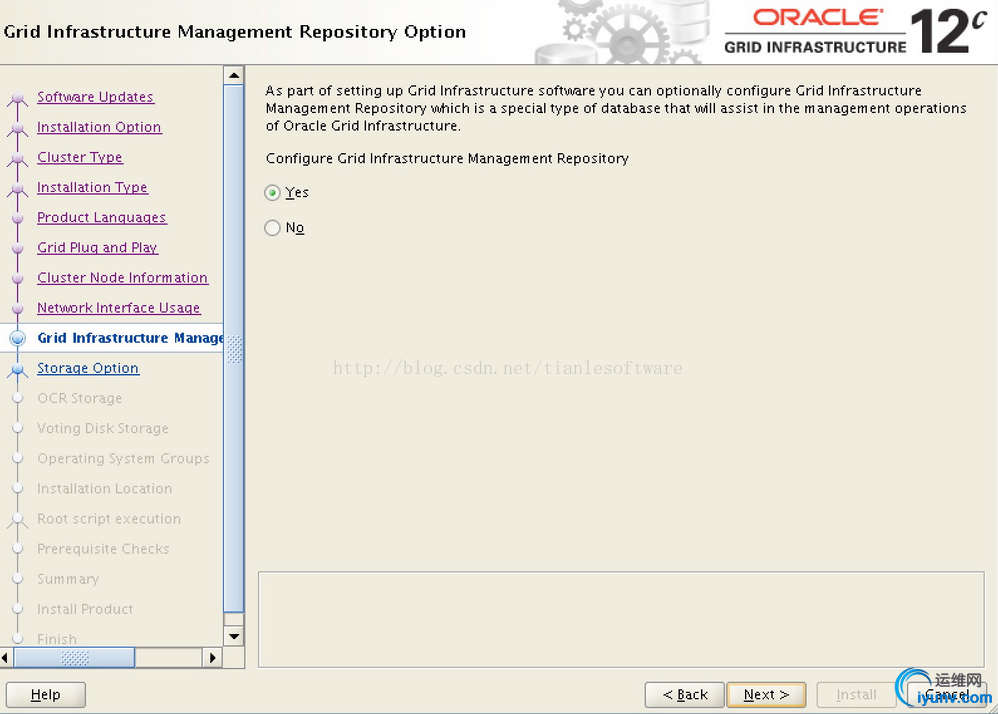Select the No radio button
This screenshot has width=998, height=714.
tap(272, 228)
